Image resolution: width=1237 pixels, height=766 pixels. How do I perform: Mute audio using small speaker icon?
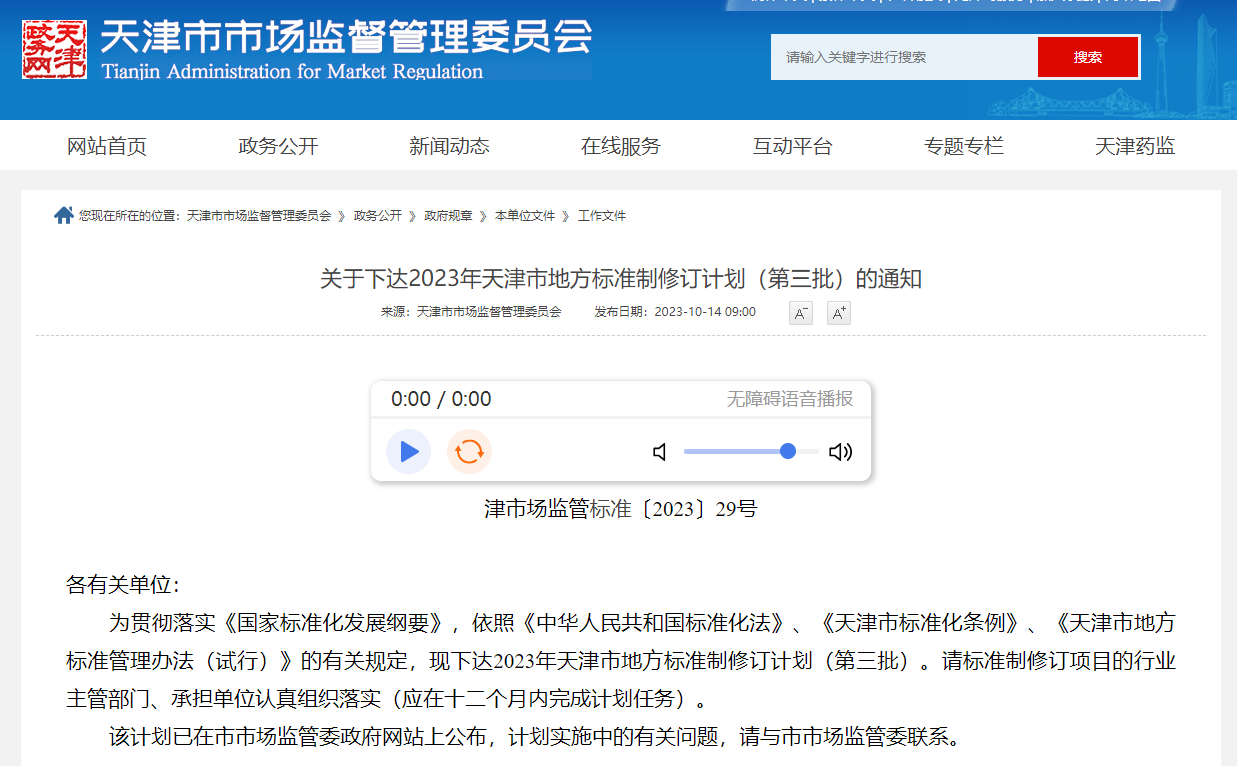tap(660, 452)
